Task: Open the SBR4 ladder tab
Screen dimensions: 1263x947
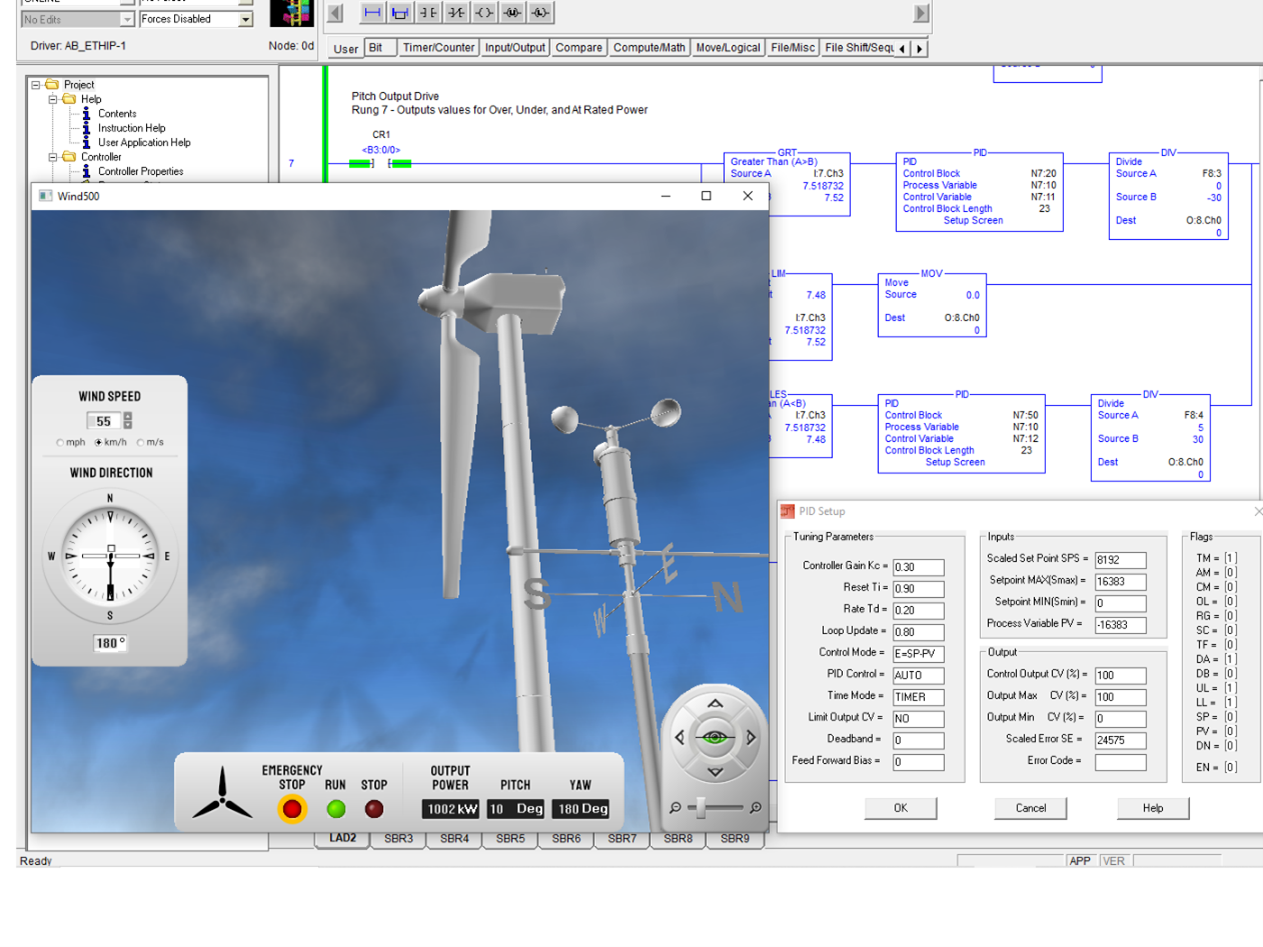Action: (x=456, y=840)
